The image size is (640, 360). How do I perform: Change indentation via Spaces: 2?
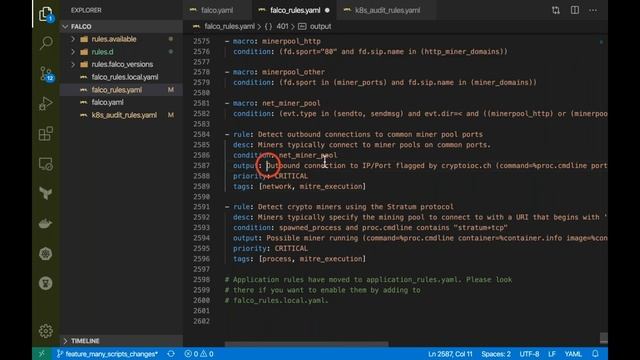pos(496,354)
